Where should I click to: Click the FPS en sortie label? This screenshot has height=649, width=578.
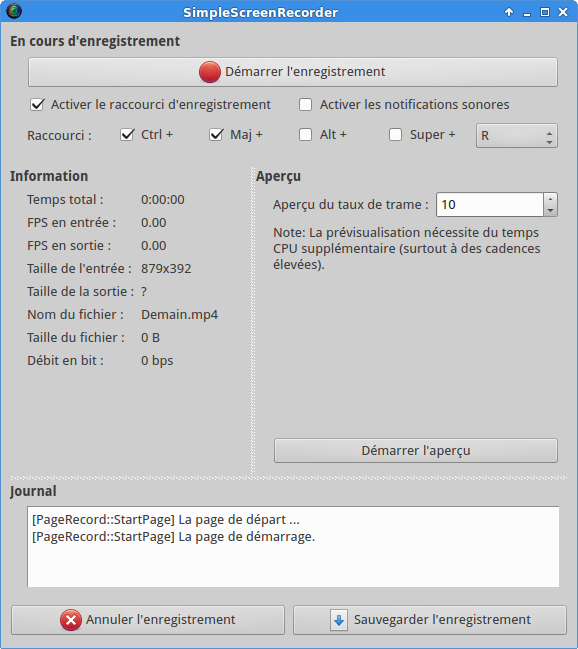pyautogui.click(x=69, y=246)
